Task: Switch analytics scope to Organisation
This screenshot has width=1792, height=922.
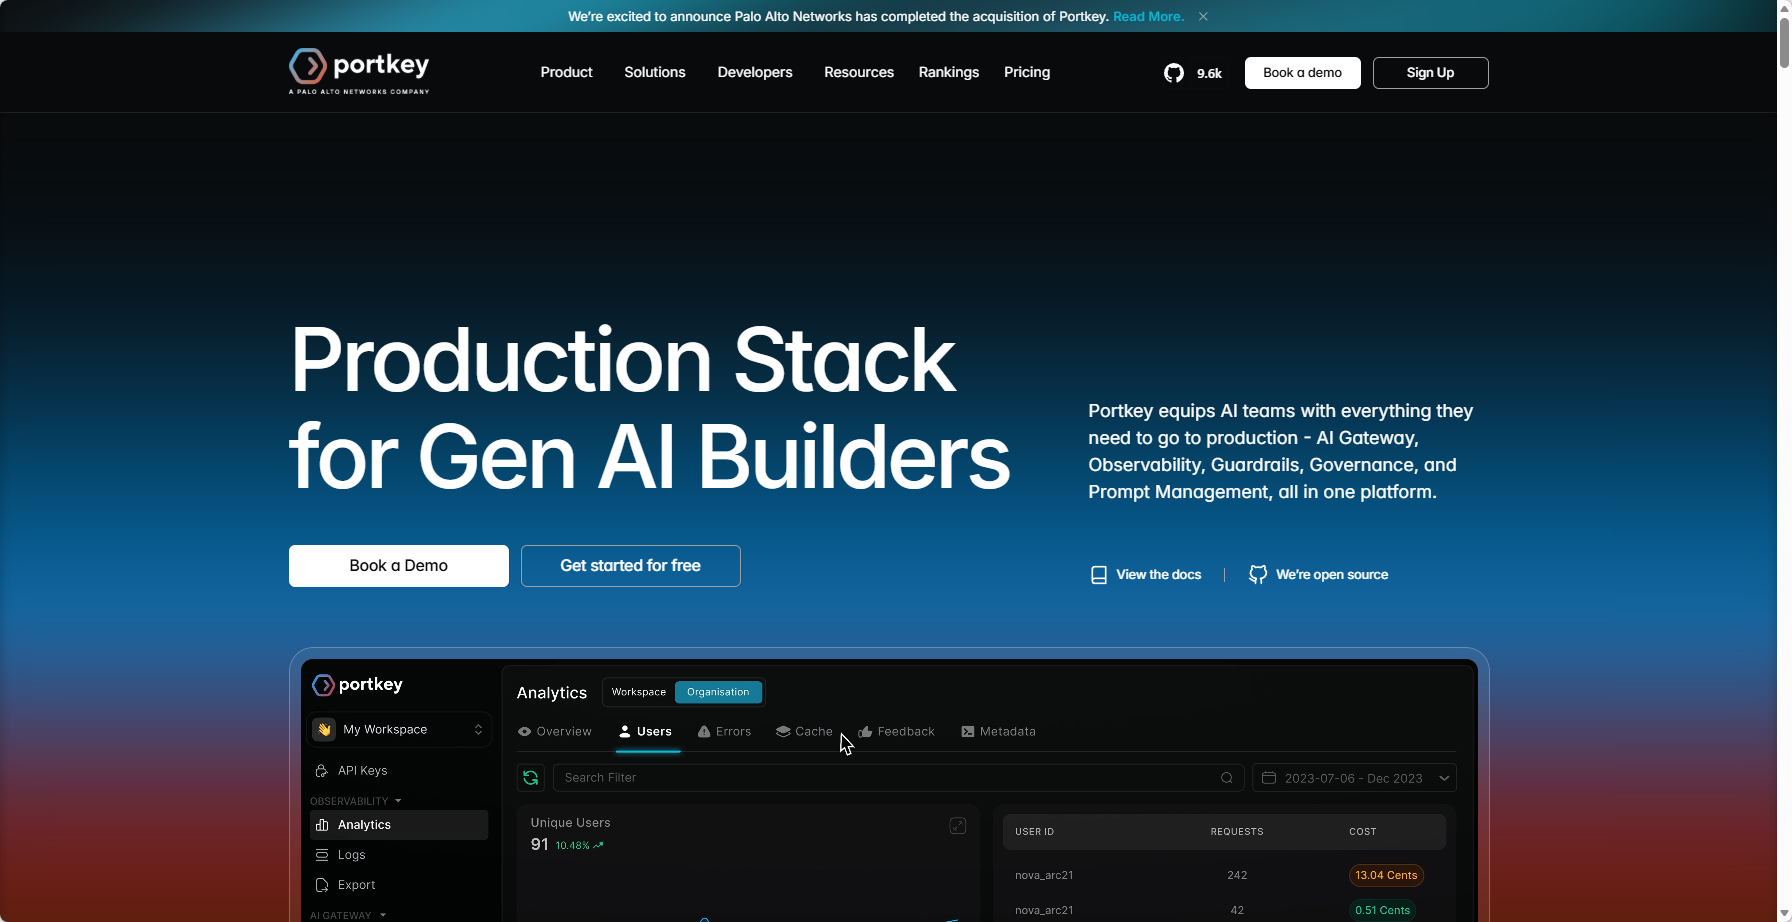Action: coord(718,692)
